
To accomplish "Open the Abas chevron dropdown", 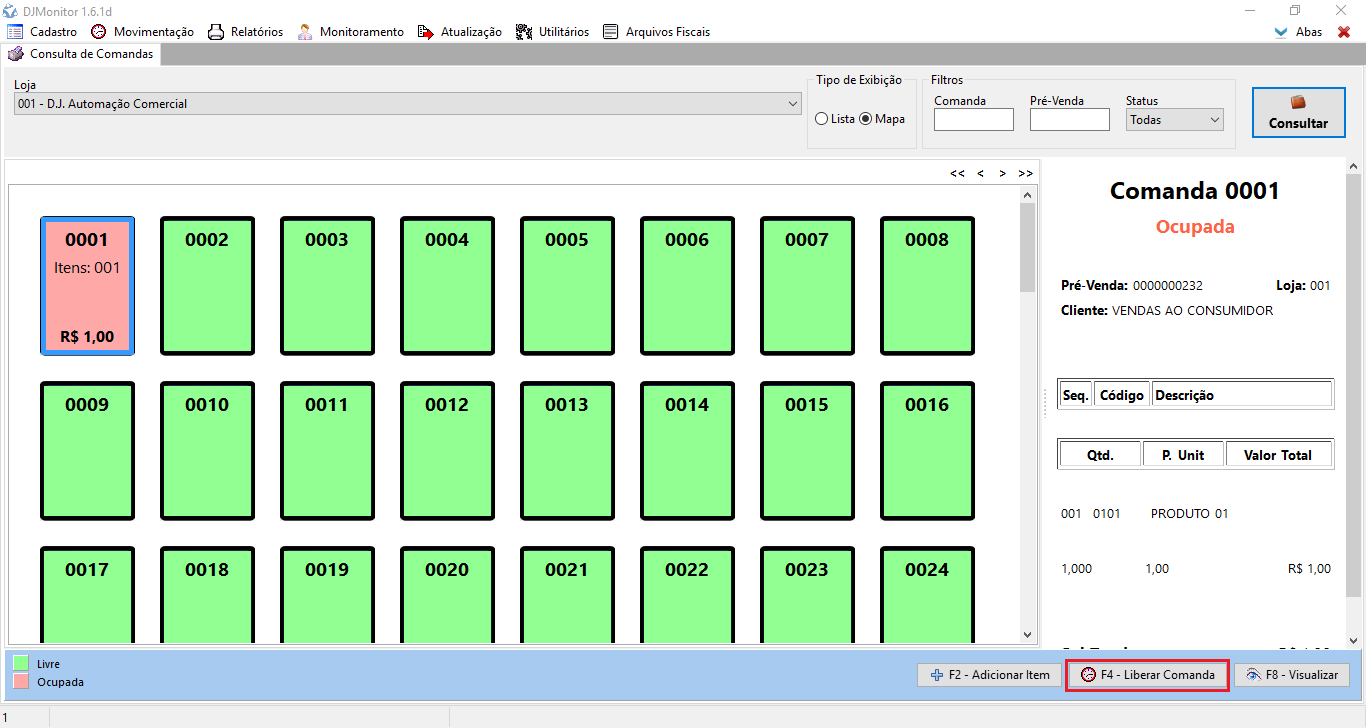I will 1281,32.
